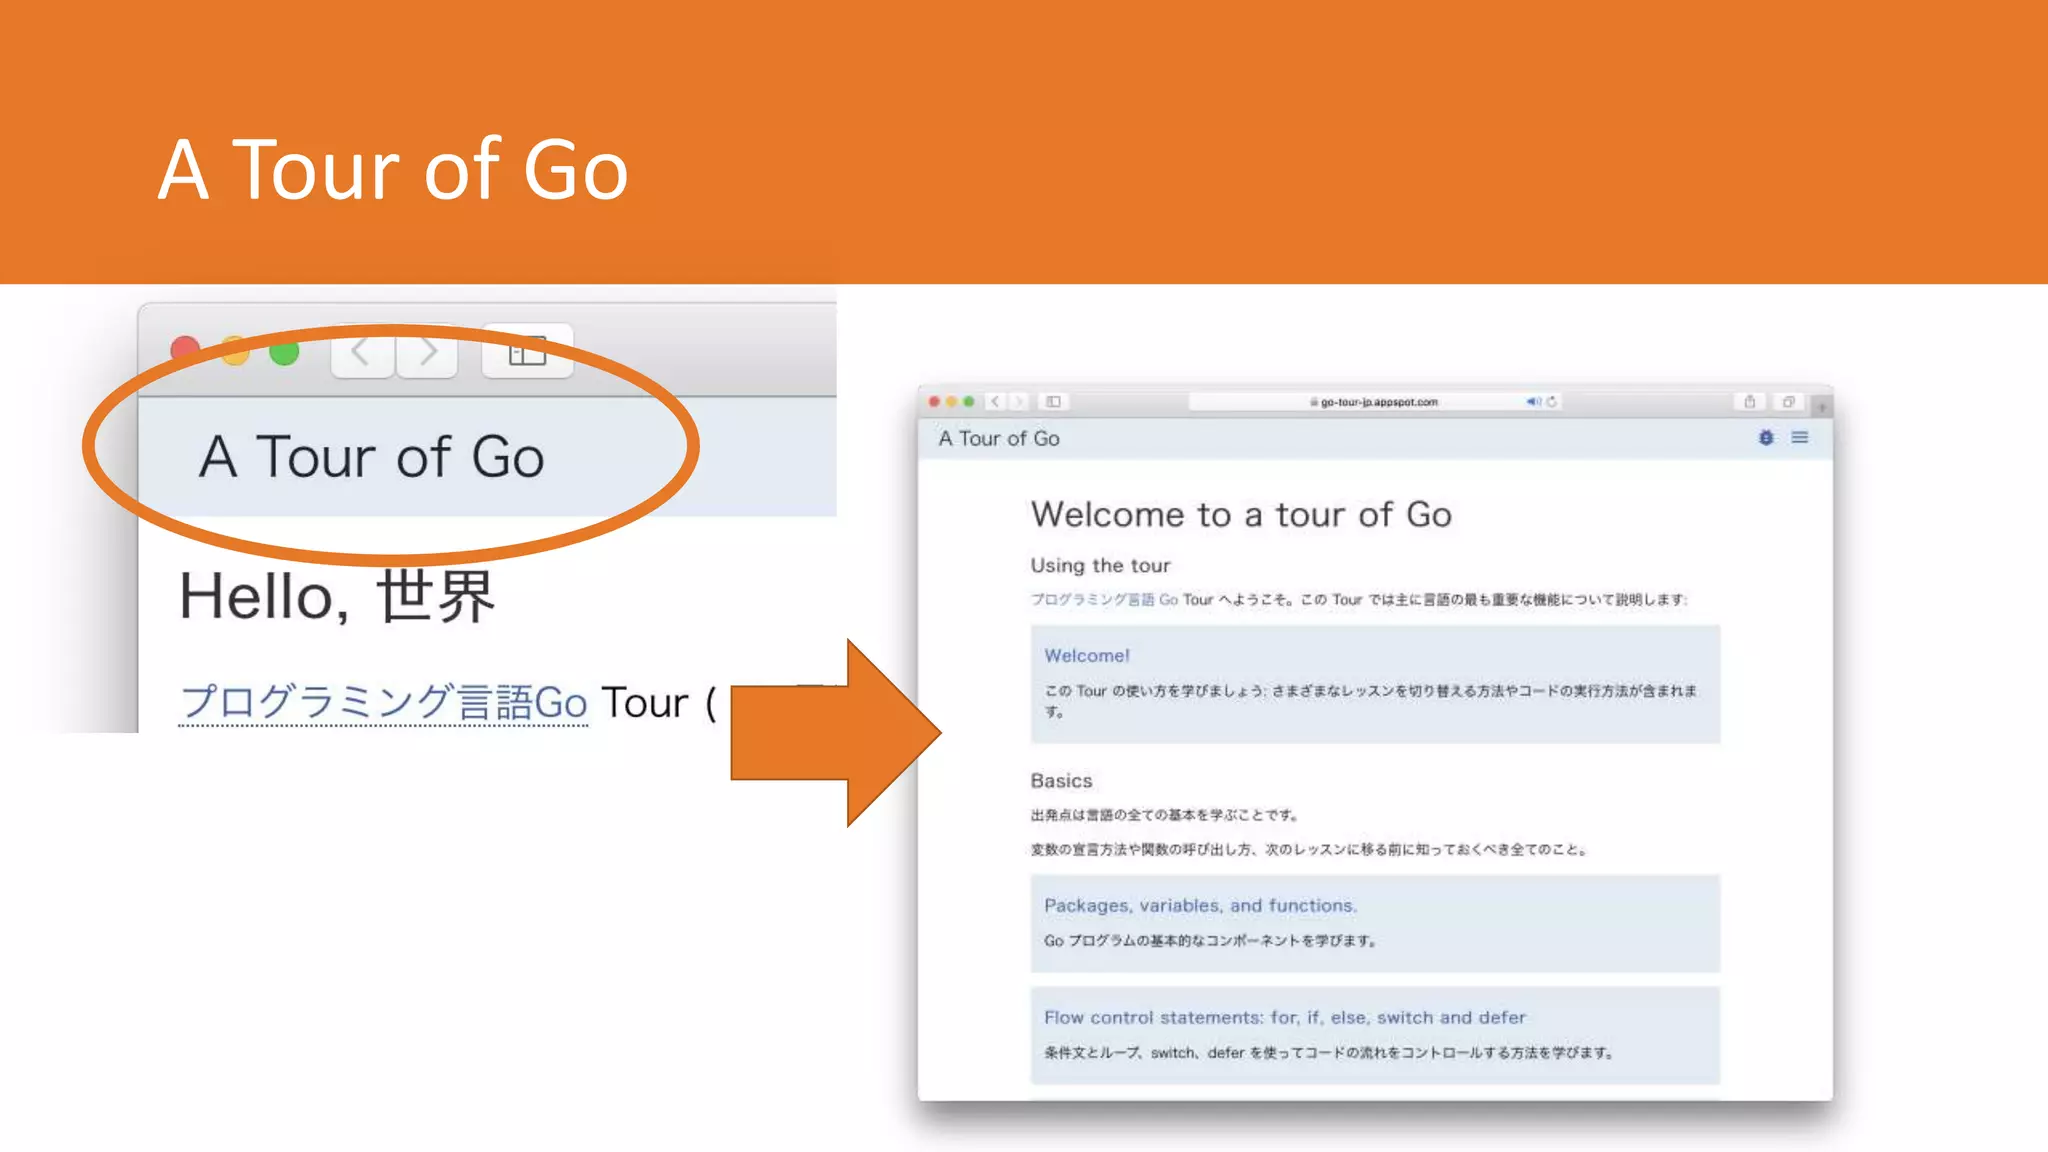Screen dimensions: 2048x1152
Task: Click the back arrow in right Safari window
Action: click(x=996, y=402)
